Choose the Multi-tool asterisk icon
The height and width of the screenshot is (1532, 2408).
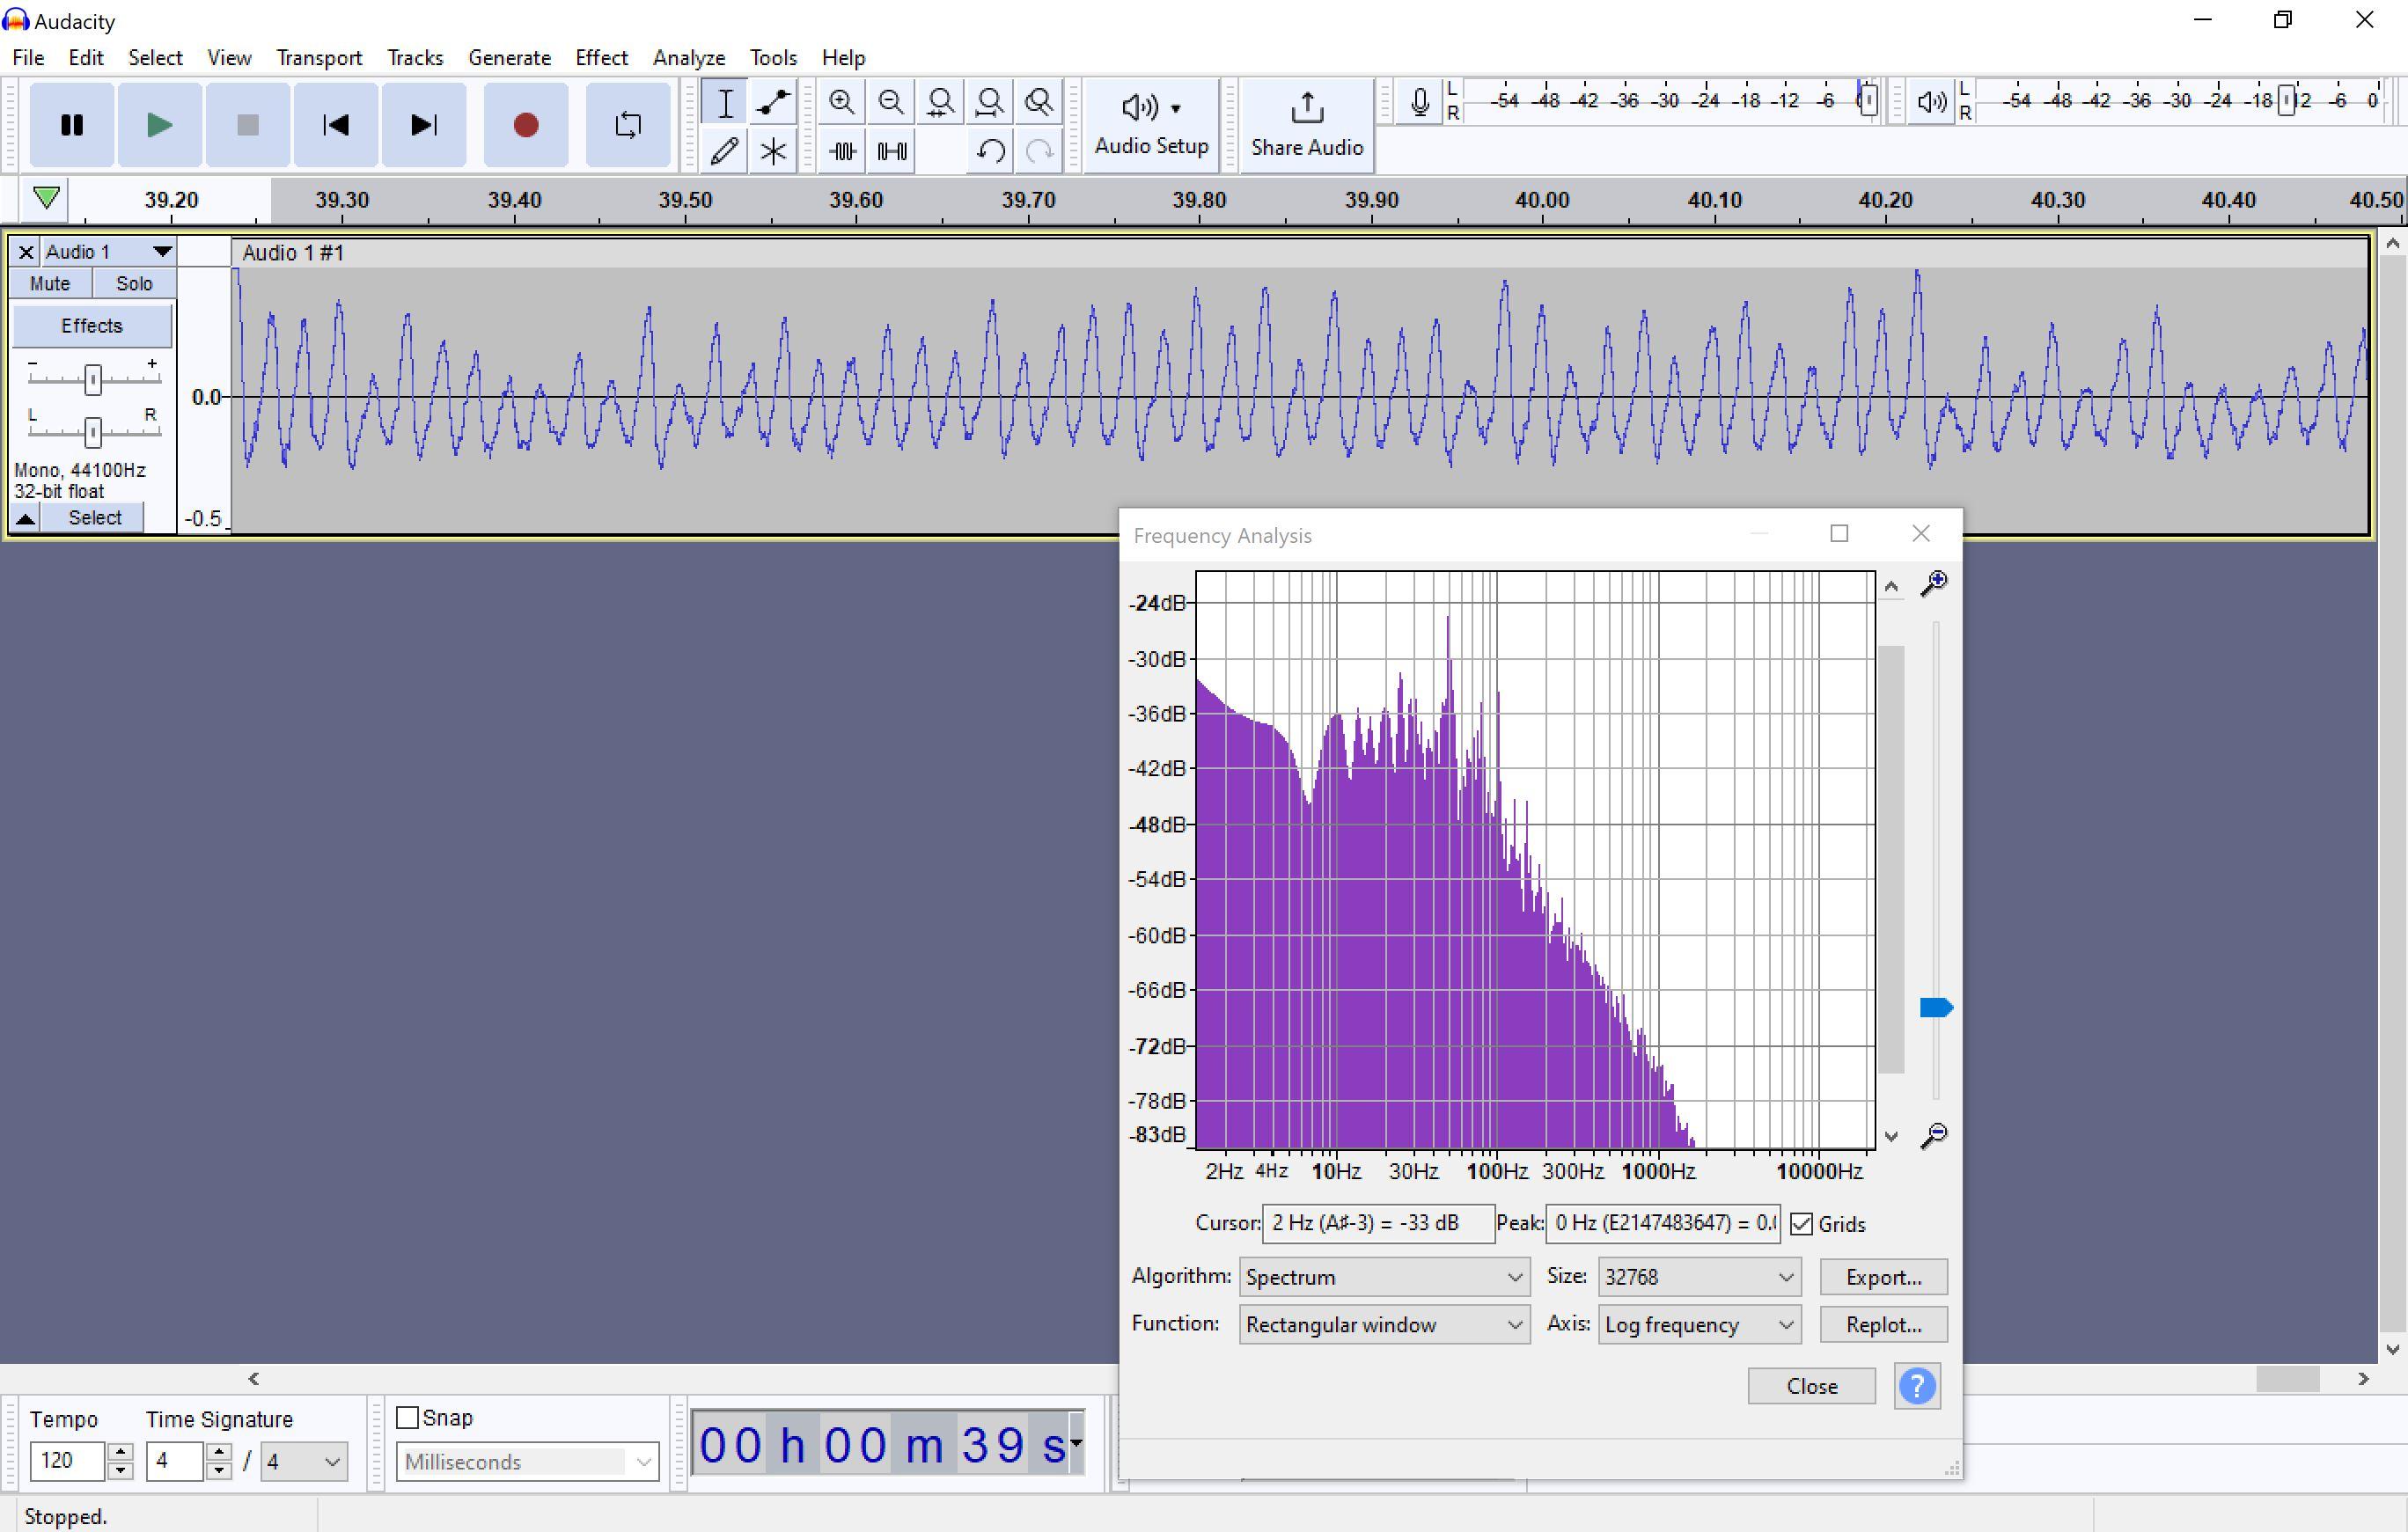click(773, 151)
